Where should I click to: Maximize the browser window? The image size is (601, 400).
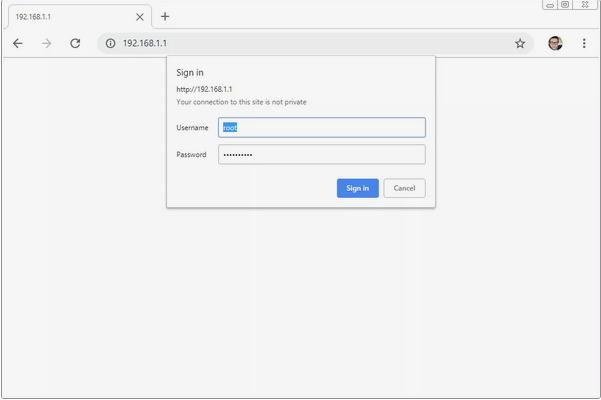565,5
